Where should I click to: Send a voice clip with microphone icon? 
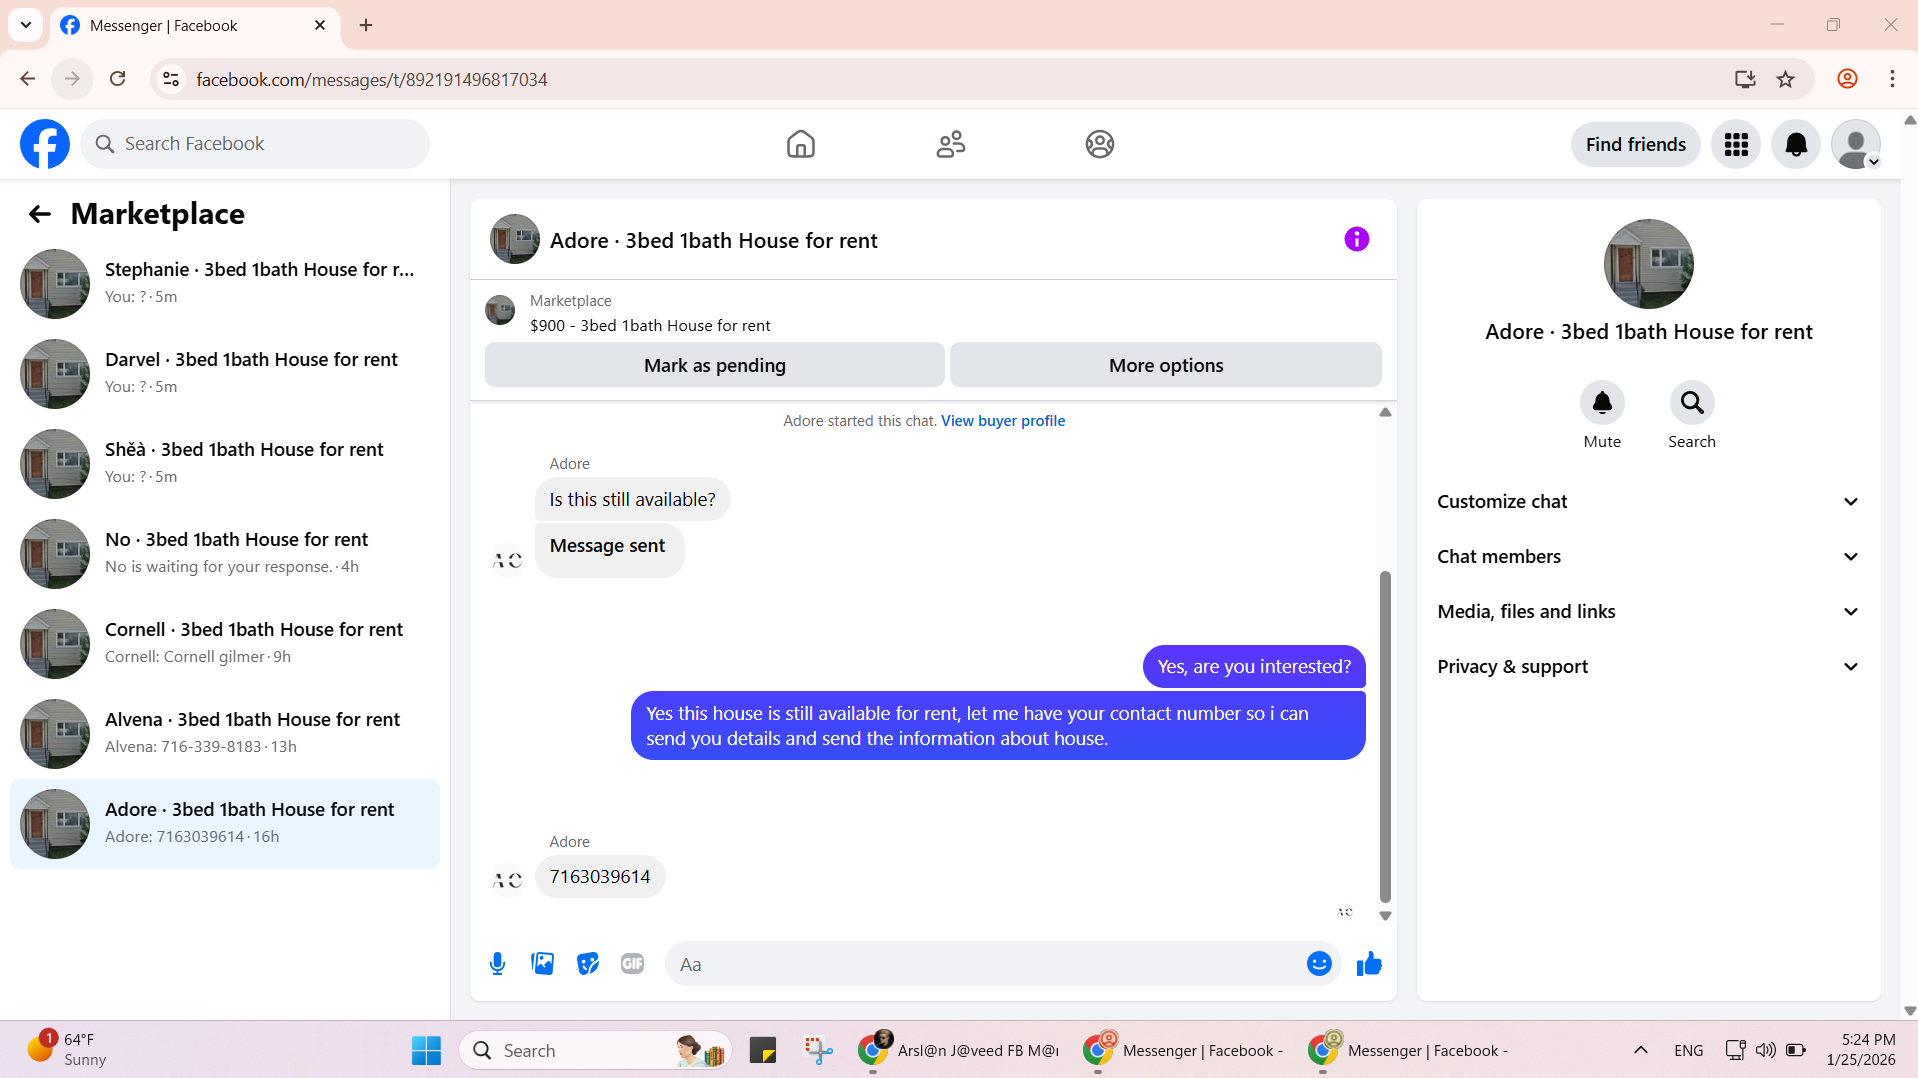[x=497, y=964]
